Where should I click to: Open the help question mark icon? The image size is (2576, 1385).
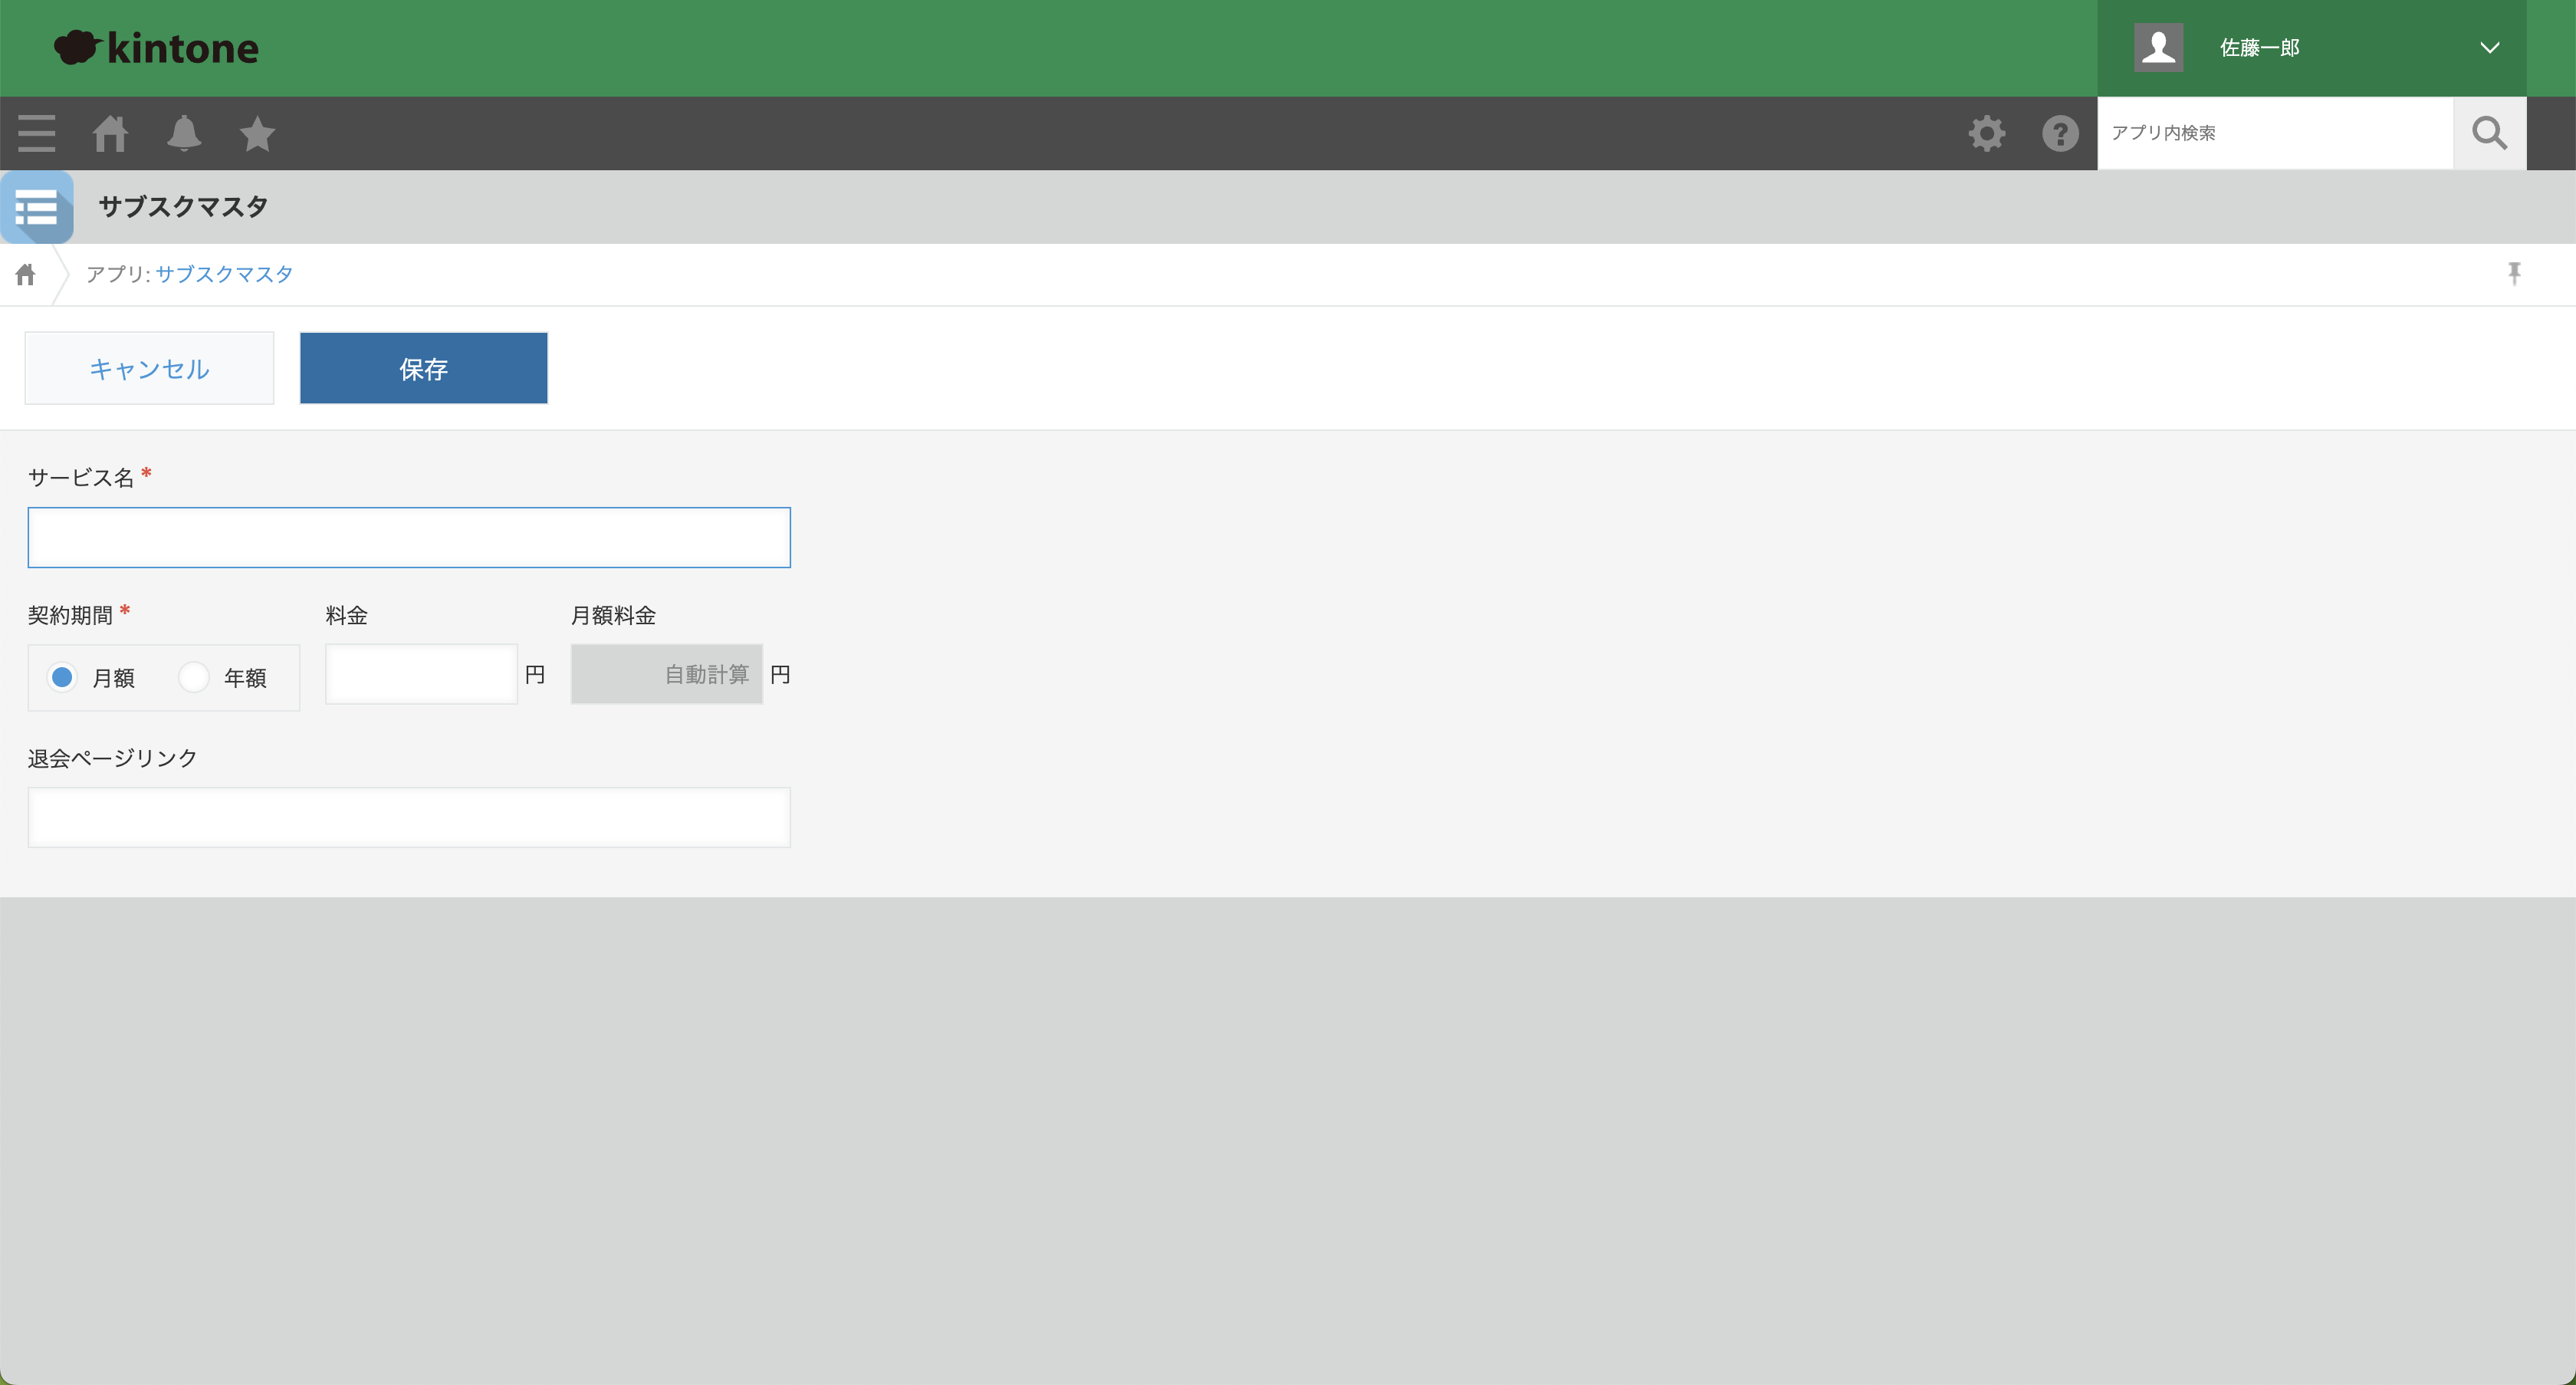(2060, 133)
